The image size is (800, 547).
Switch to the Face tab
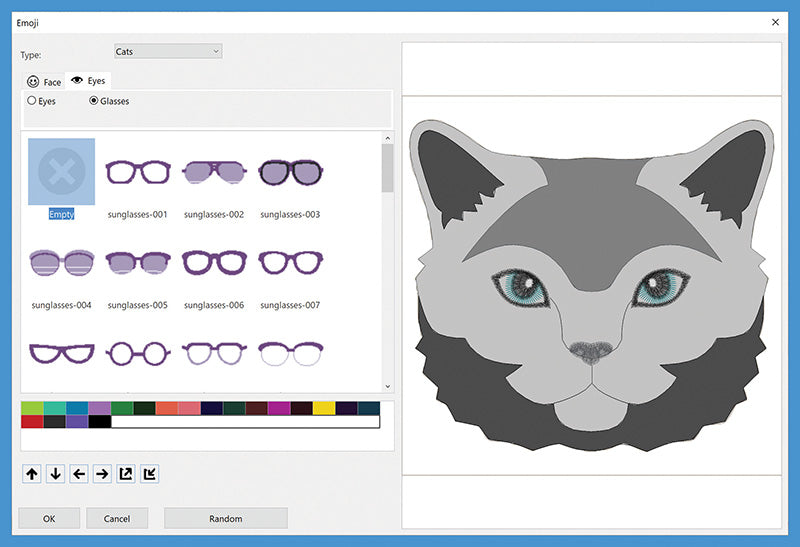click(x=44, y=82)
